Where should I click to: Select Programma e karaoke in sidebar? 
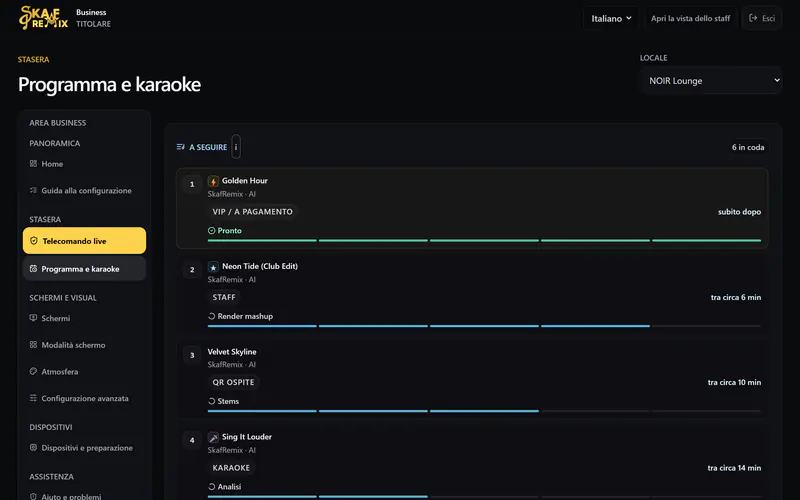click(84, 269)
